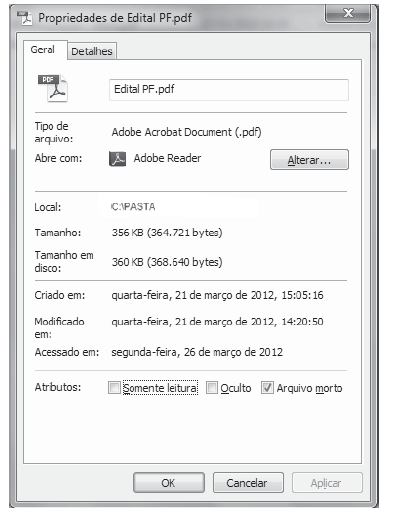Click the Edital PF.pdf file name field
The height and width of the screenshot is (515, 395).
click(229, 90)
